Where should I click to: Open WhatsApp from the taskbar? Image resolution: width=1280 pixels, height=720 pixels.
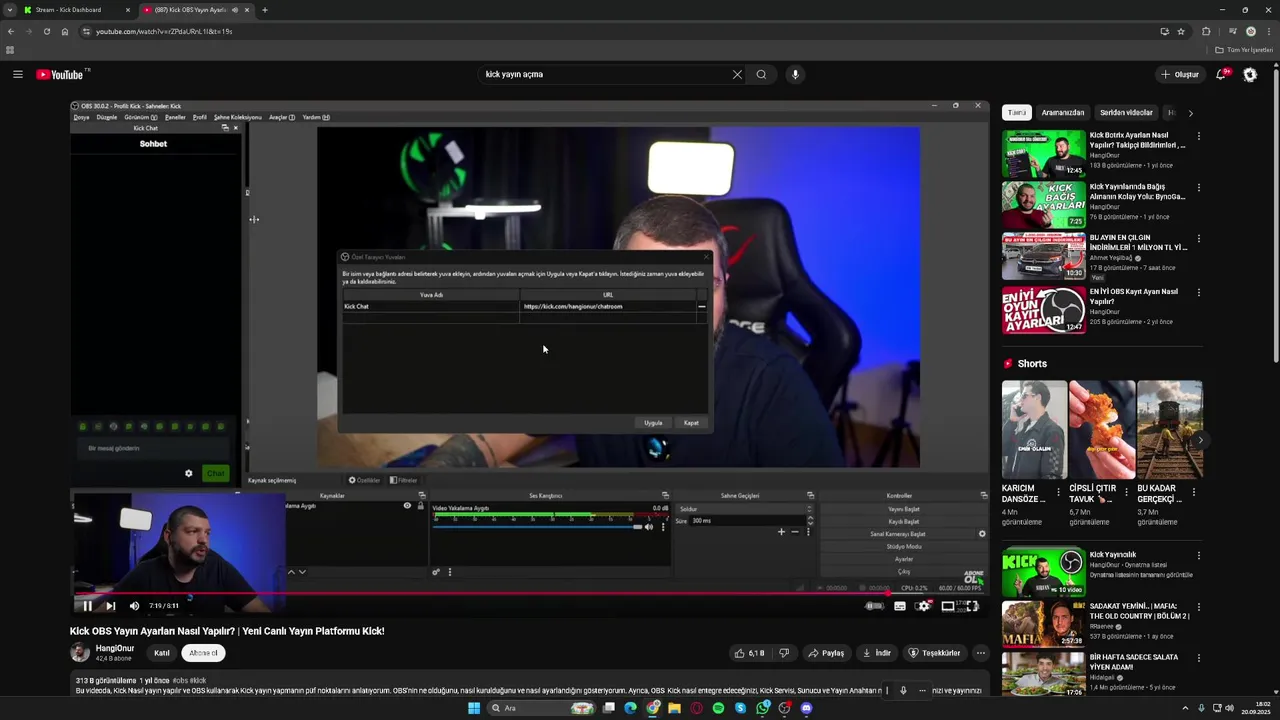tap(762, 708)
